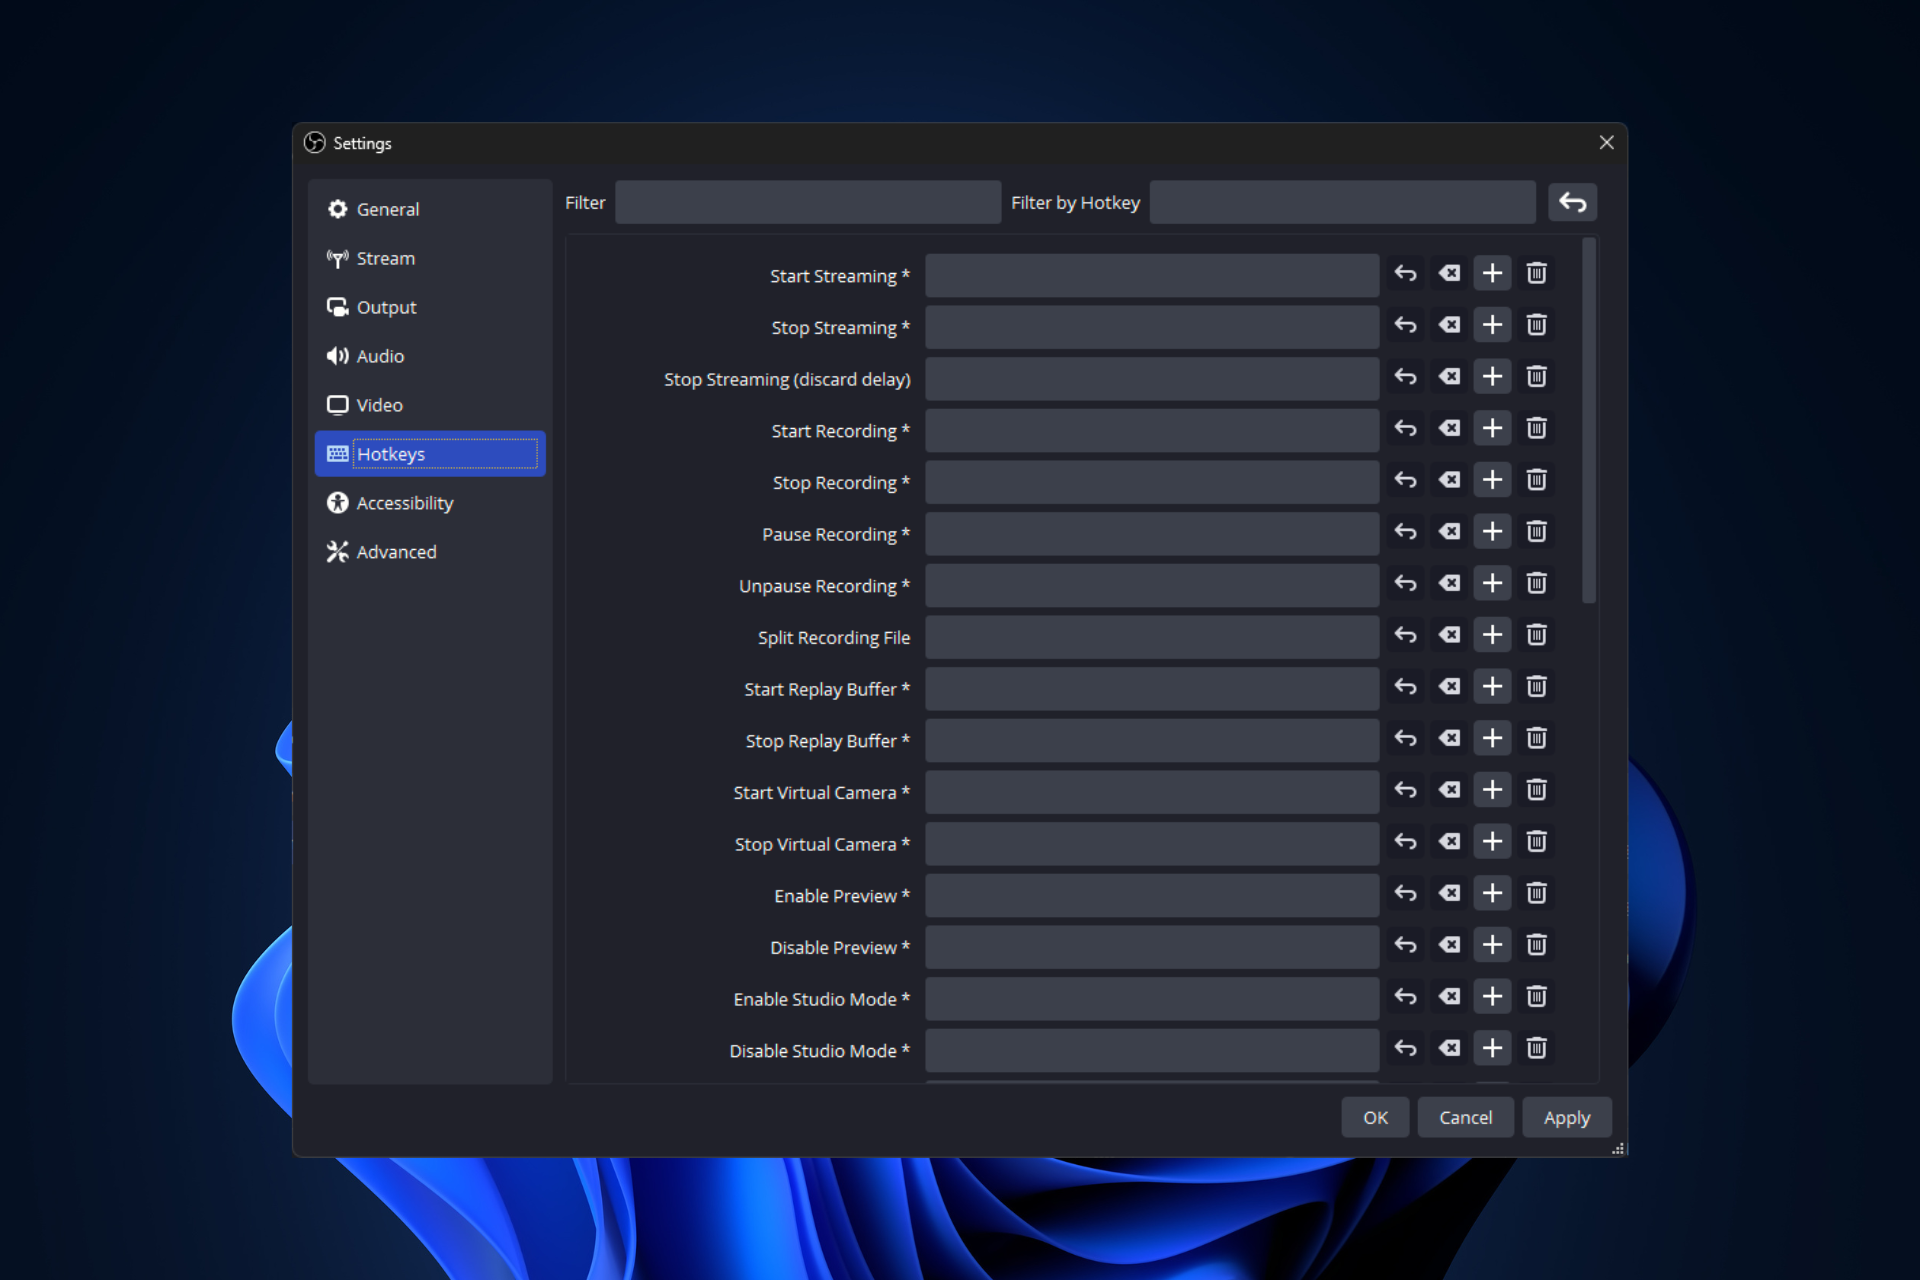Cancel the settings changes
1920x1280 pixels.
tap(1465, 1117)
